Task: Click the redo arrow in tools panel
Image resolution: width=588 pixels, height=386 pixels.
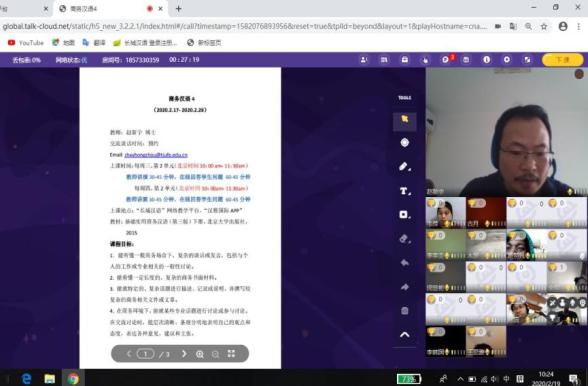Action: point(405,287)
